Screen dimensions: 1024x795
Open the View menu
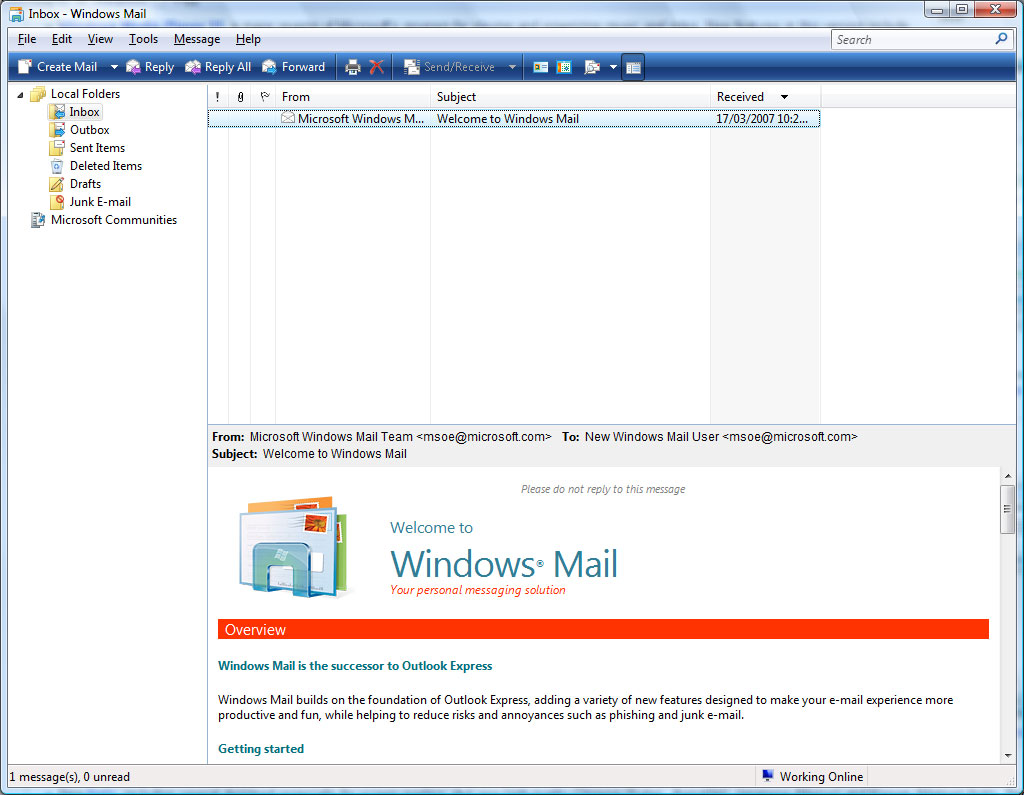click(x=100, y=39)
